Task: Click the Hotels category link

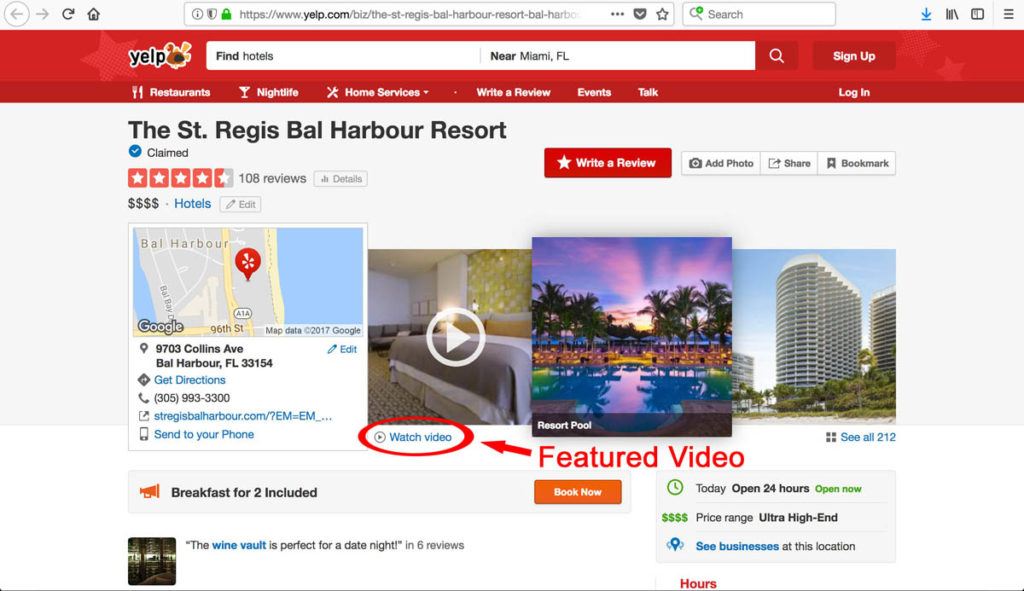Action: point(192,203)
